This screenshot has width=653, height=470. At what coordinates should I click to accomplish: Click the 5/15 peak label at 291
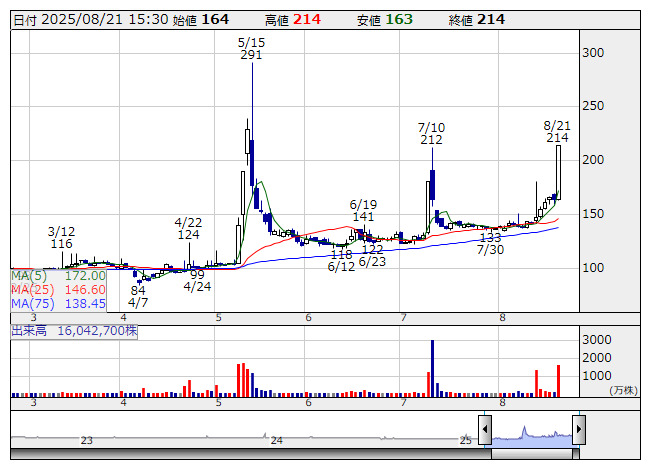251,48
